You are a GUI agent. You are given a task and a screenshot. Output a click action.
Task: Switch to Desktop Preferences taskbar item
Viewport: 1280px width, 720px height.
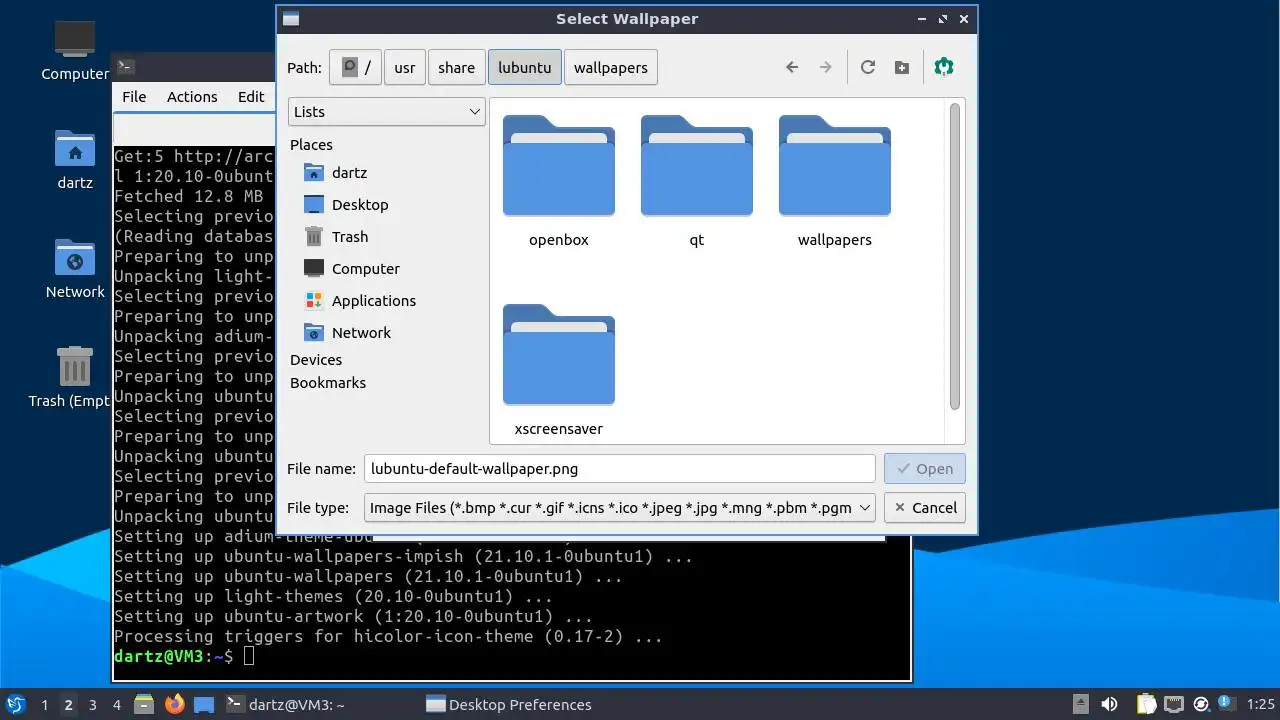510,705
